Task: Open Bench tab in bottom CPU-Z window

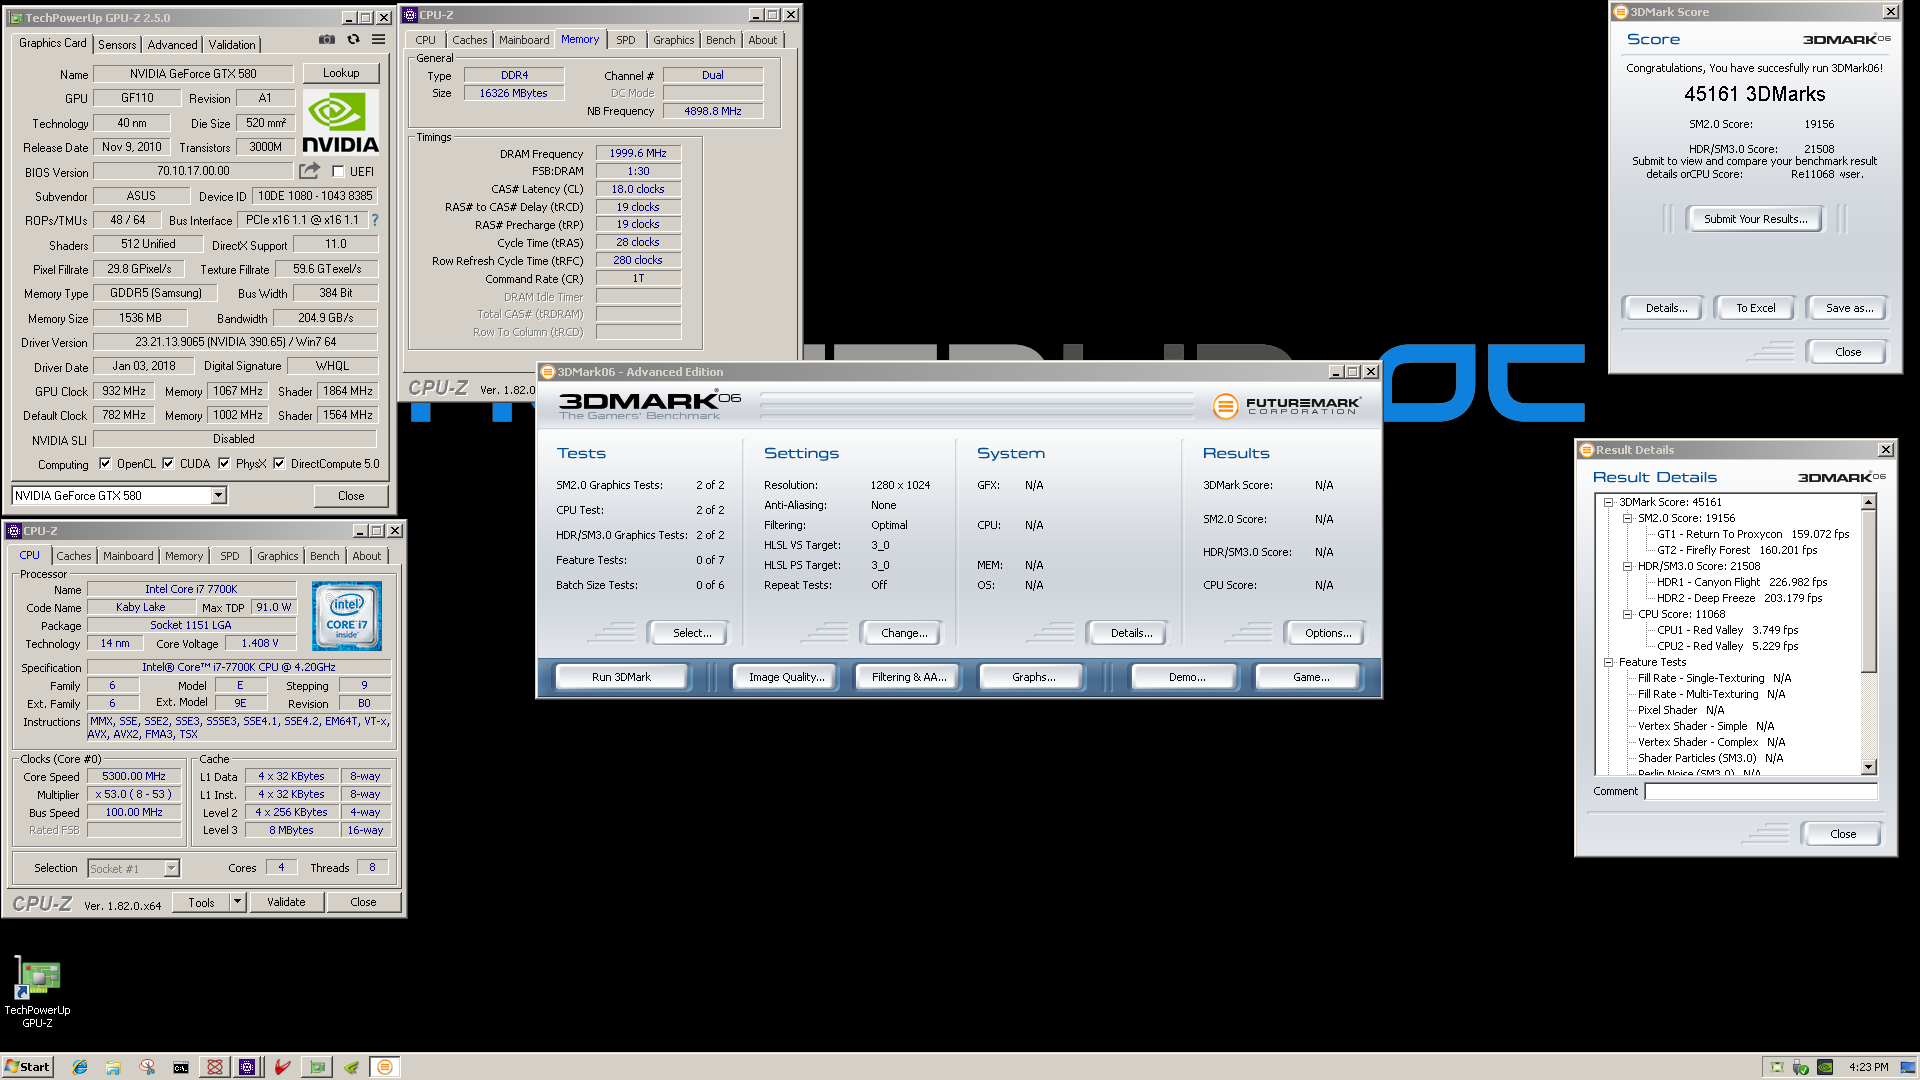Action: click(x=324, y=556)
